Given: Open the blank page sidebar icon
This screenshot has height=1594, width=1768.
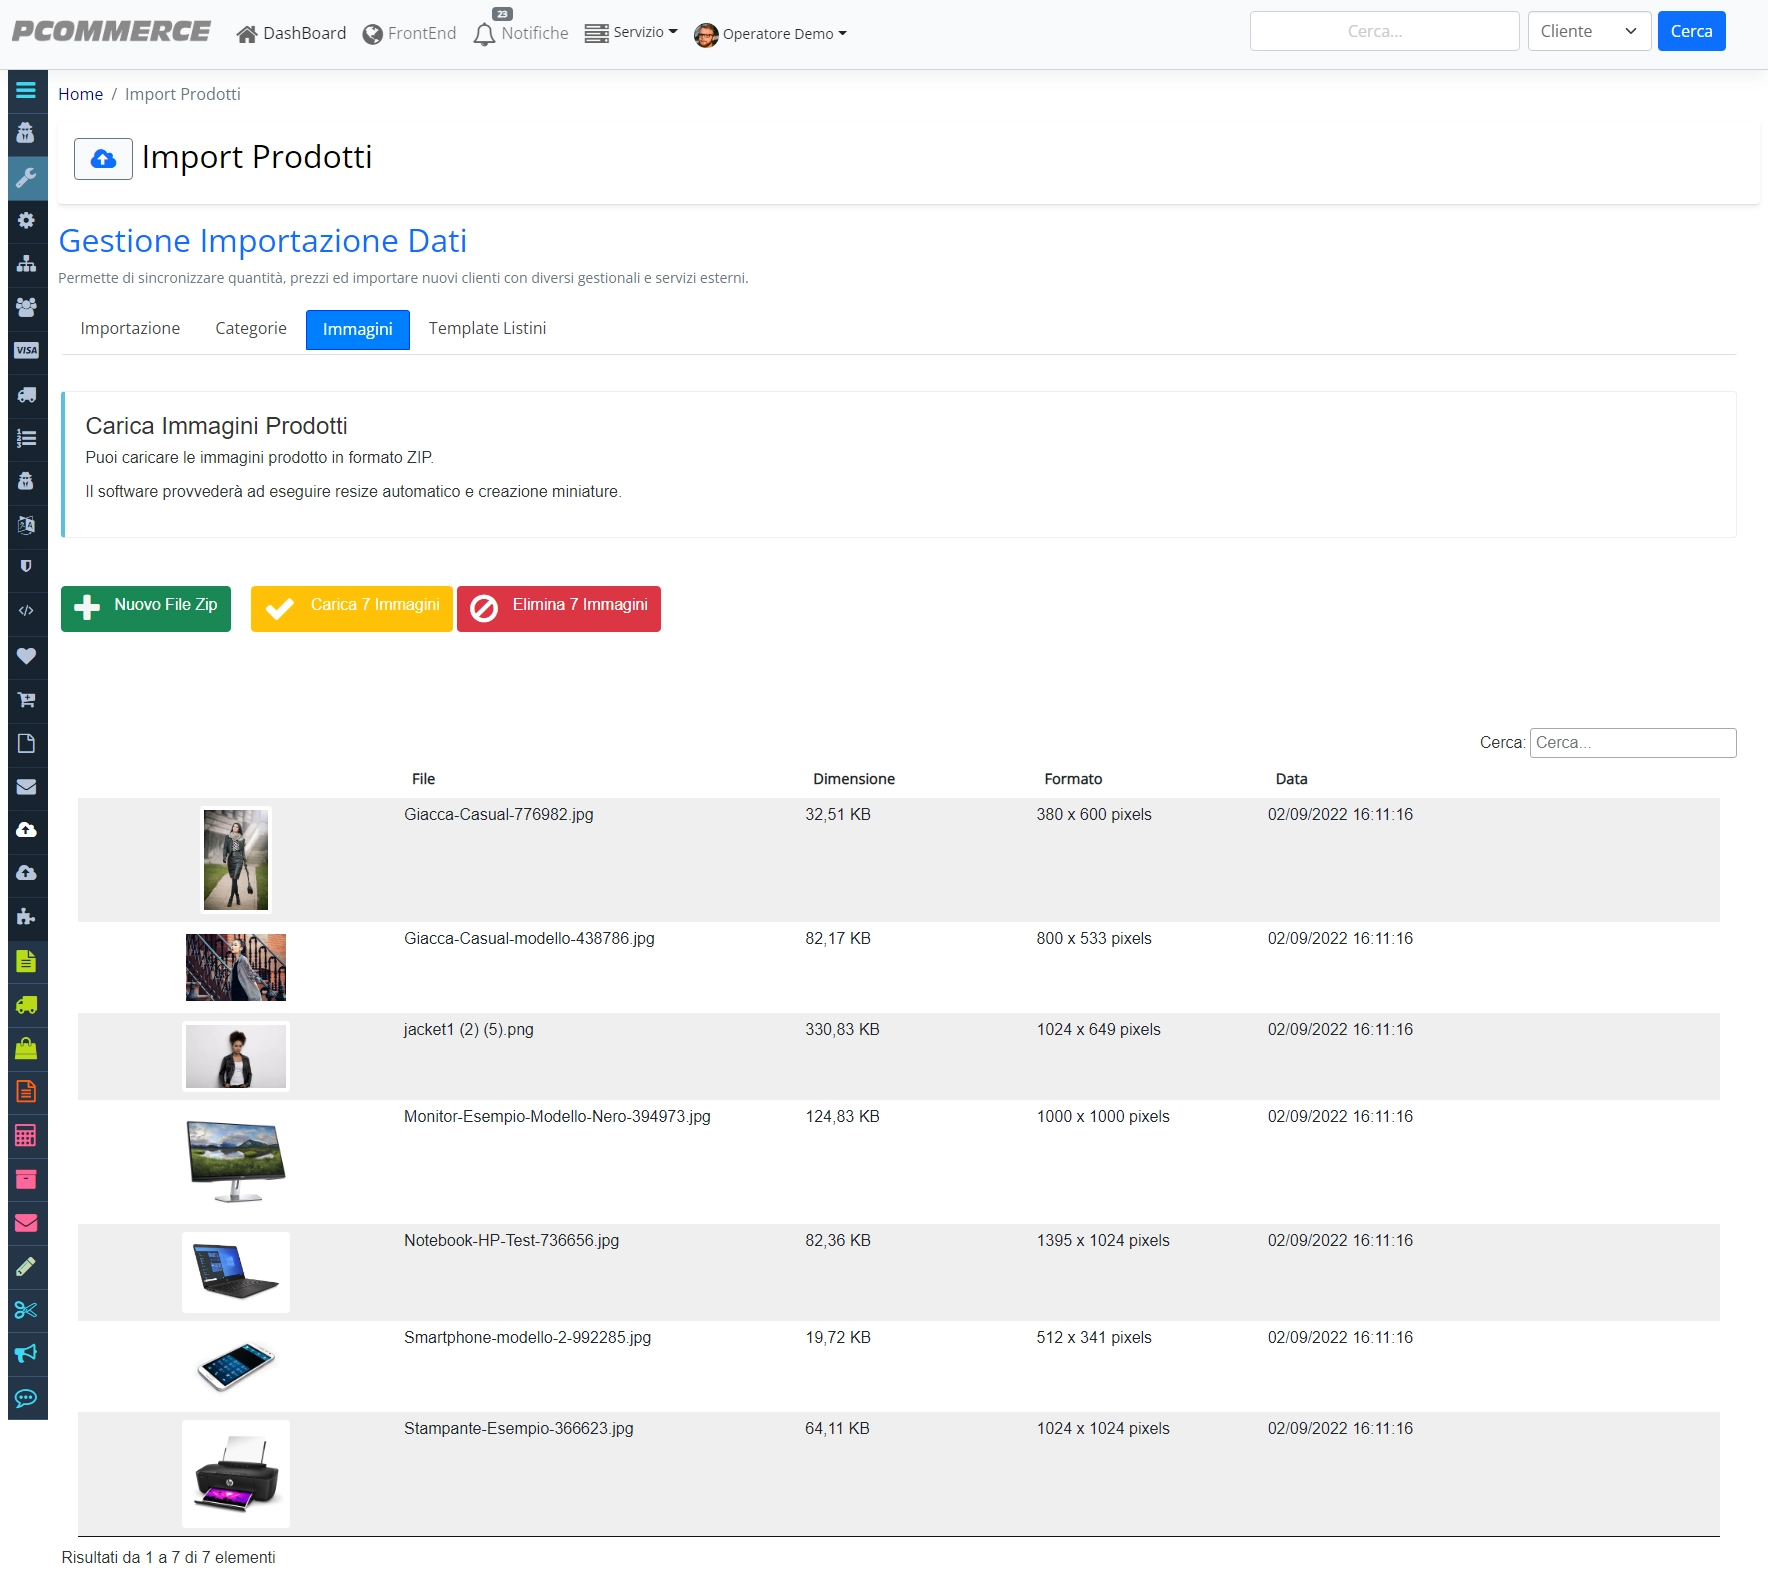Looking at the screenshot, I should pos(26,743).
